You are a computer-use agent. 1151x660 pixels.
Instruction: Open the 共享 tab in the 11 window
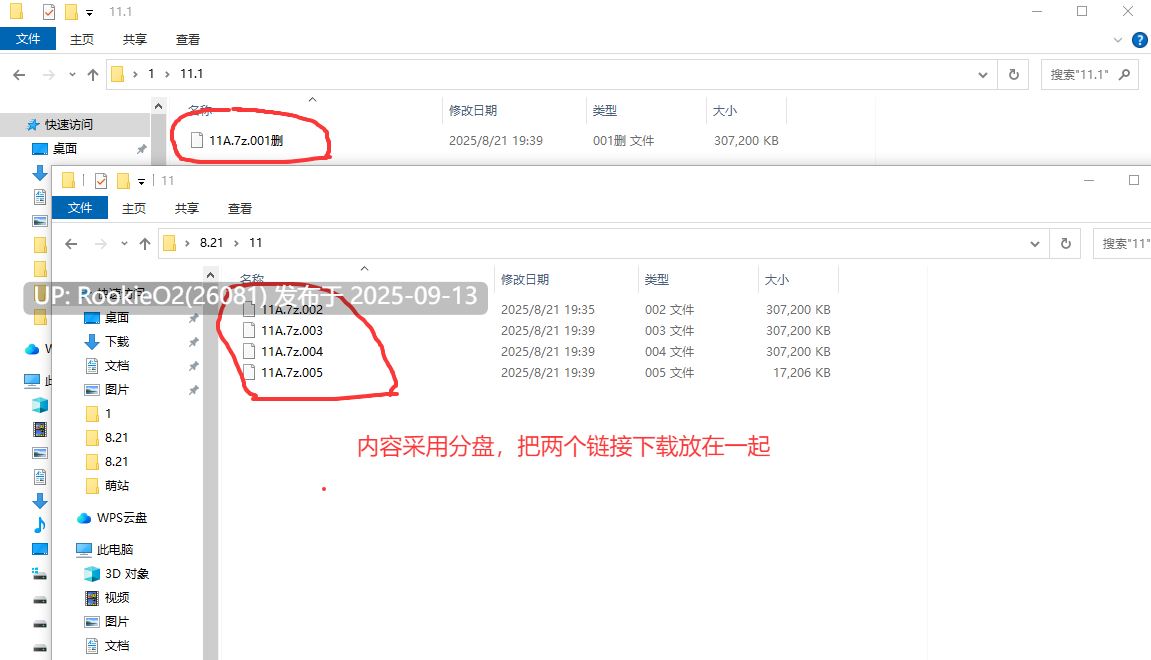(186, 208)
